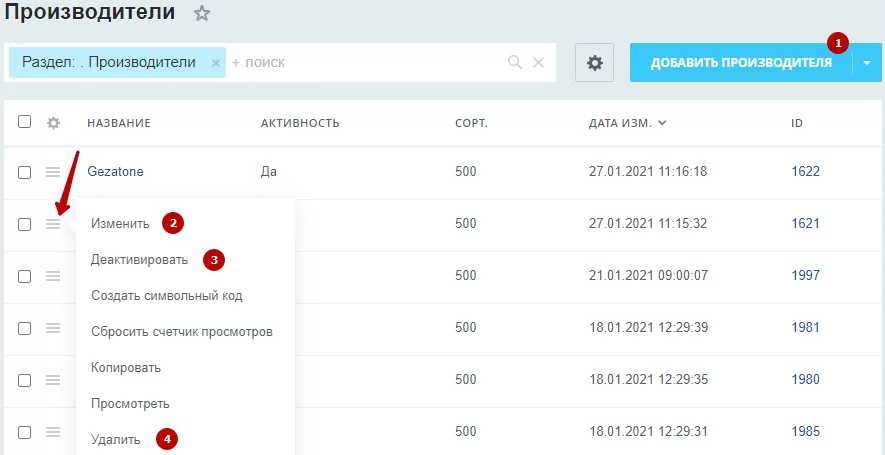The image size is (885, 455).
Task: Click into the '+ поиск' search field
Action: [367, 63]
